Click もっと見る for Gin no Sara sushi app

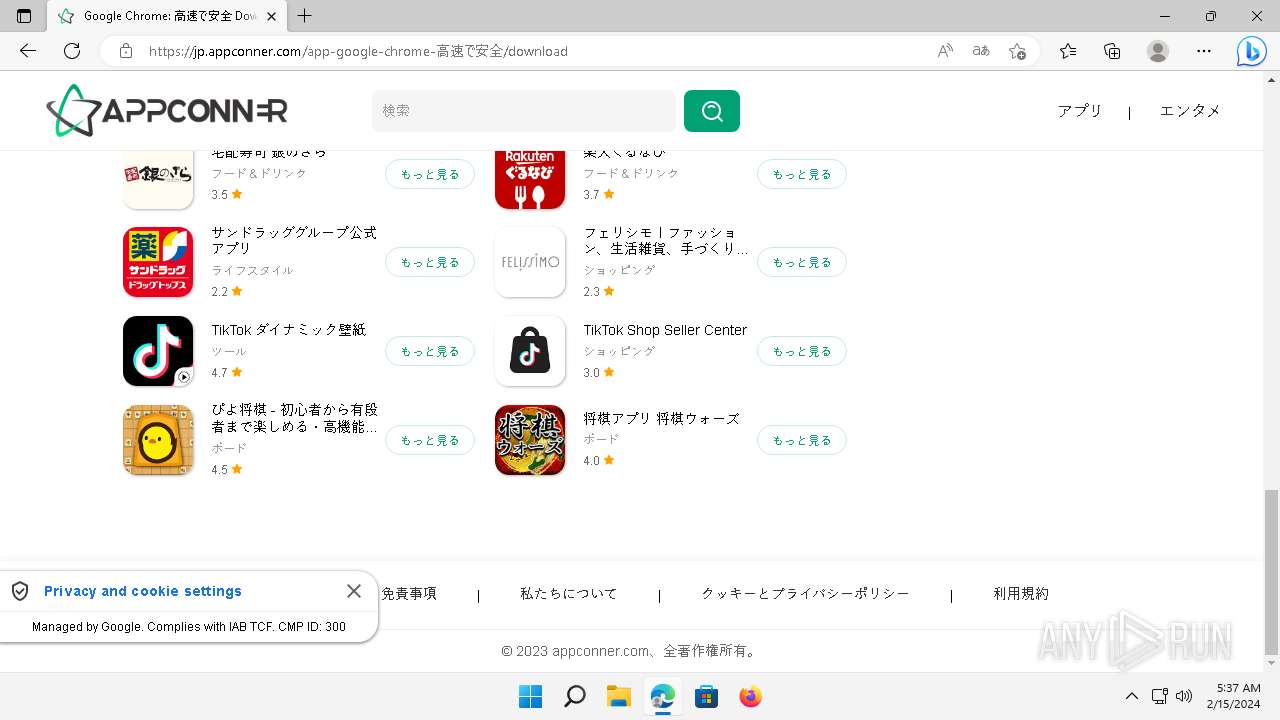pos(430,174)
